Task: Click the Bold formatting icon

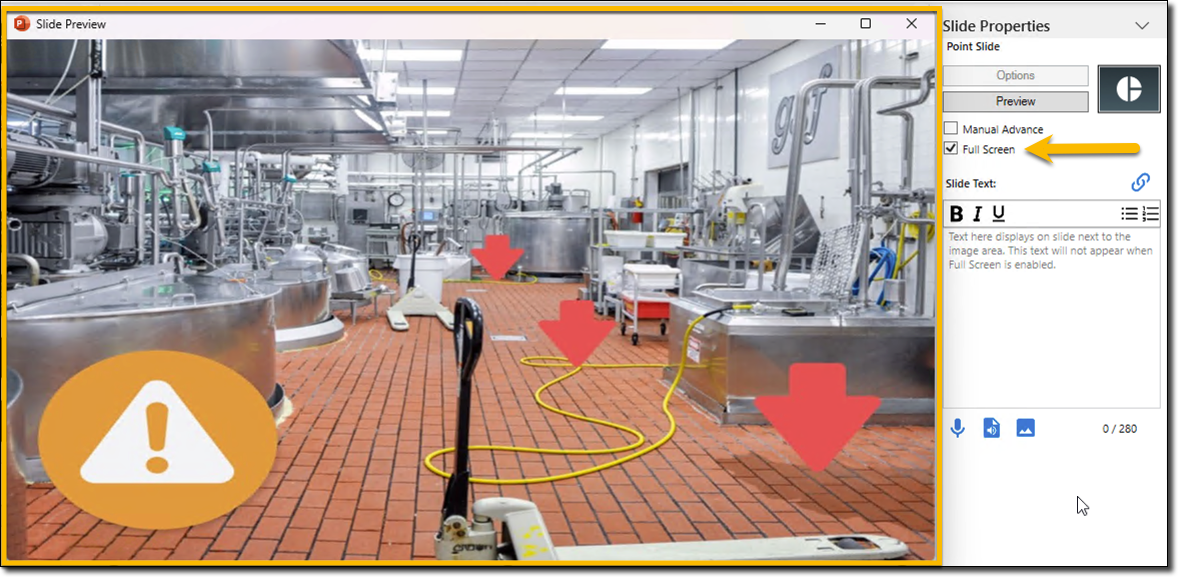Action: point(956,213)
